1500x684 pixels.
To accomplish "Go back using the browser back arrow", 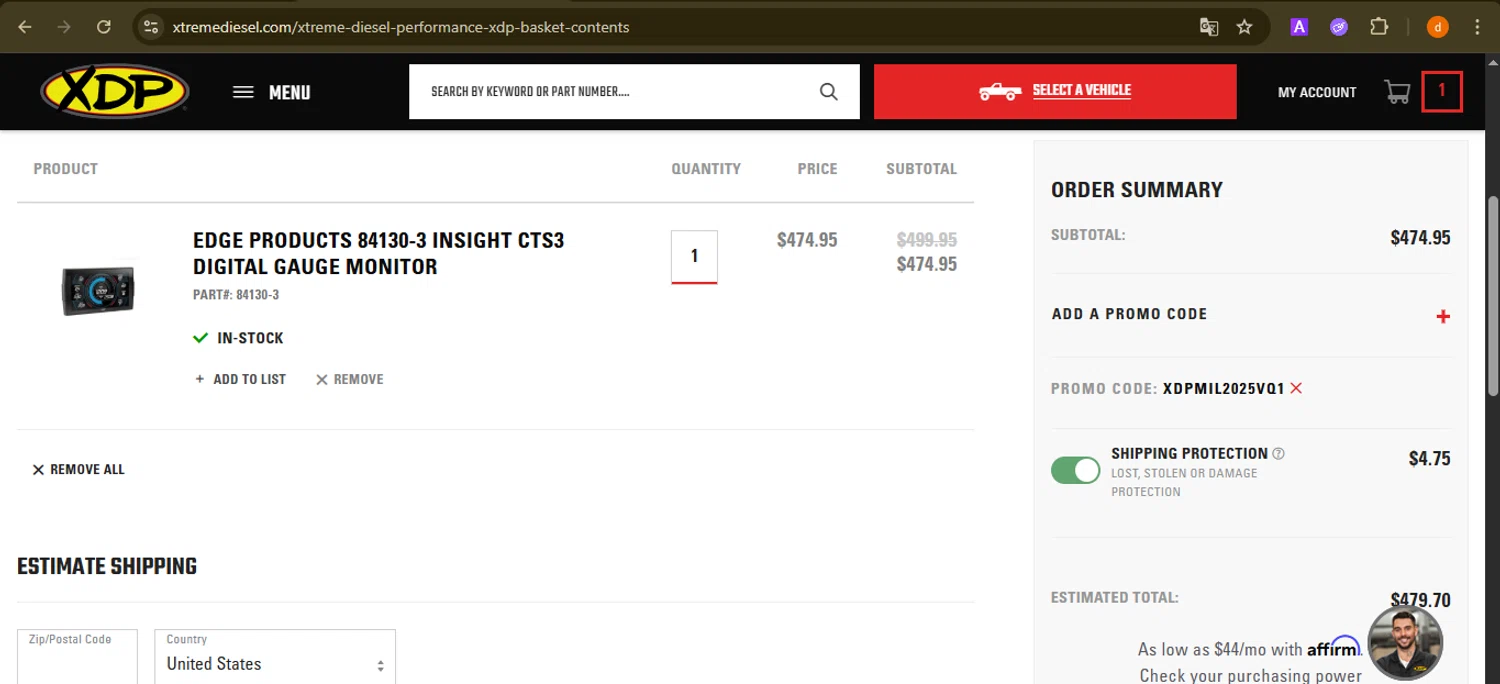I will point(25,27).
